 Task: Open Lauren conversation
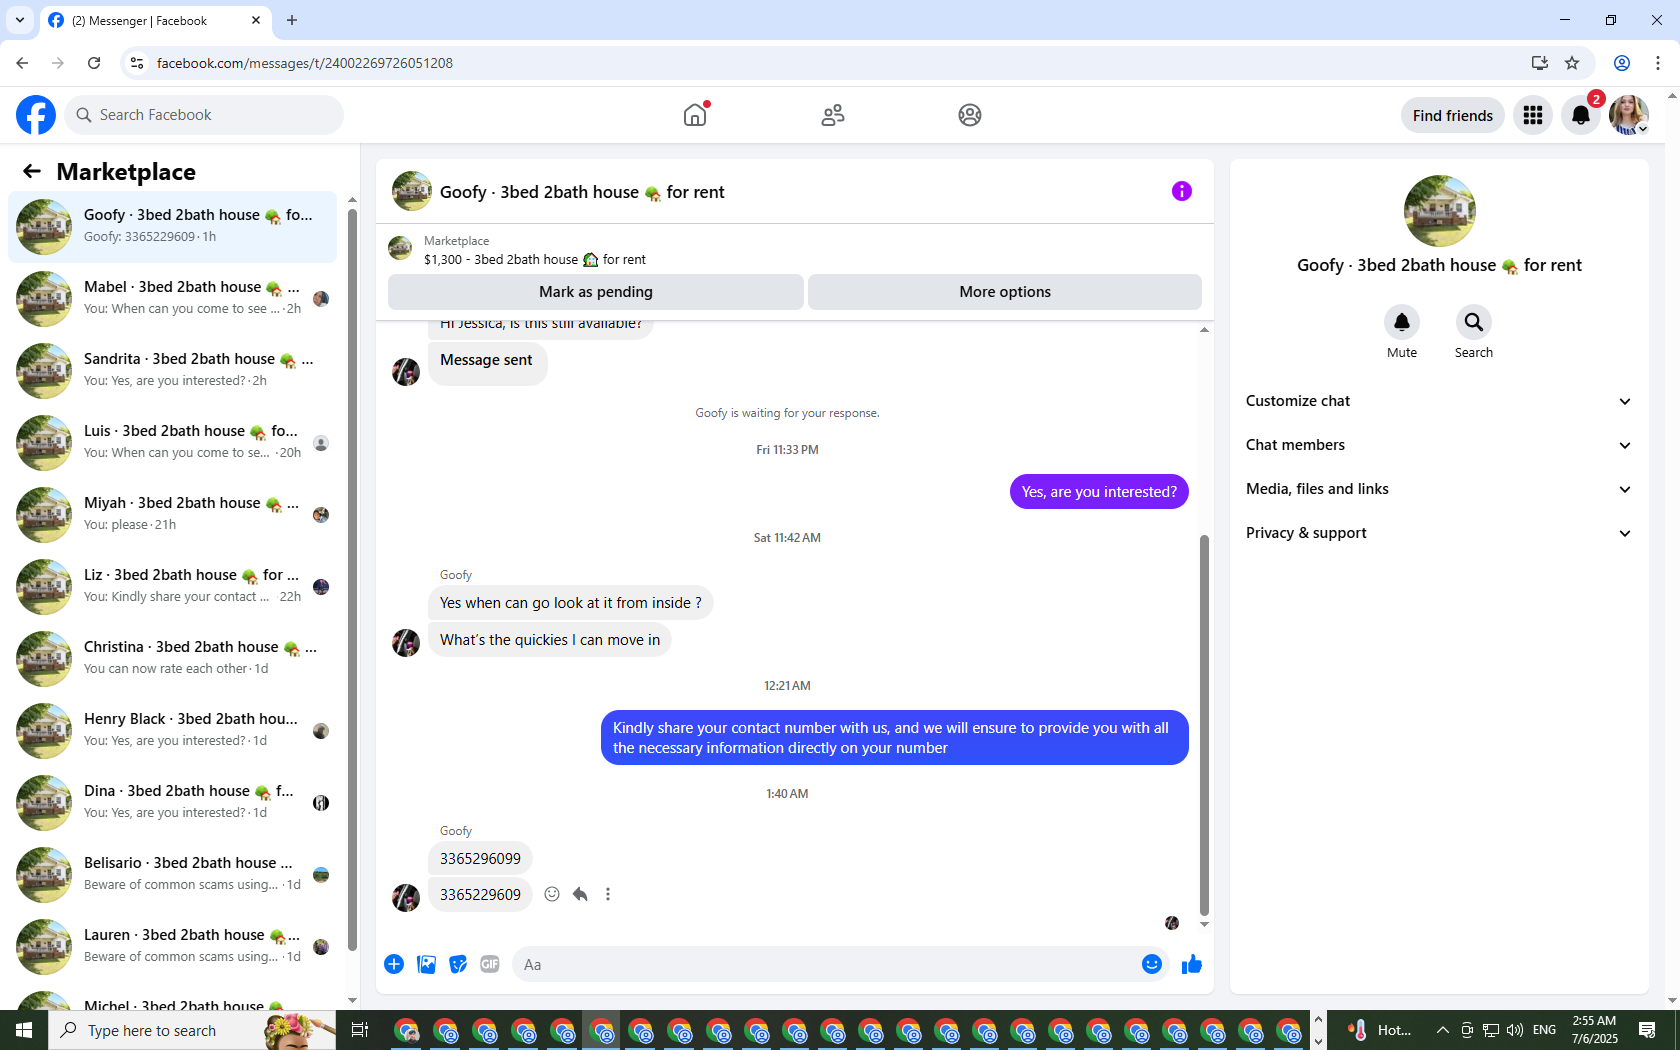click(173, 946)
